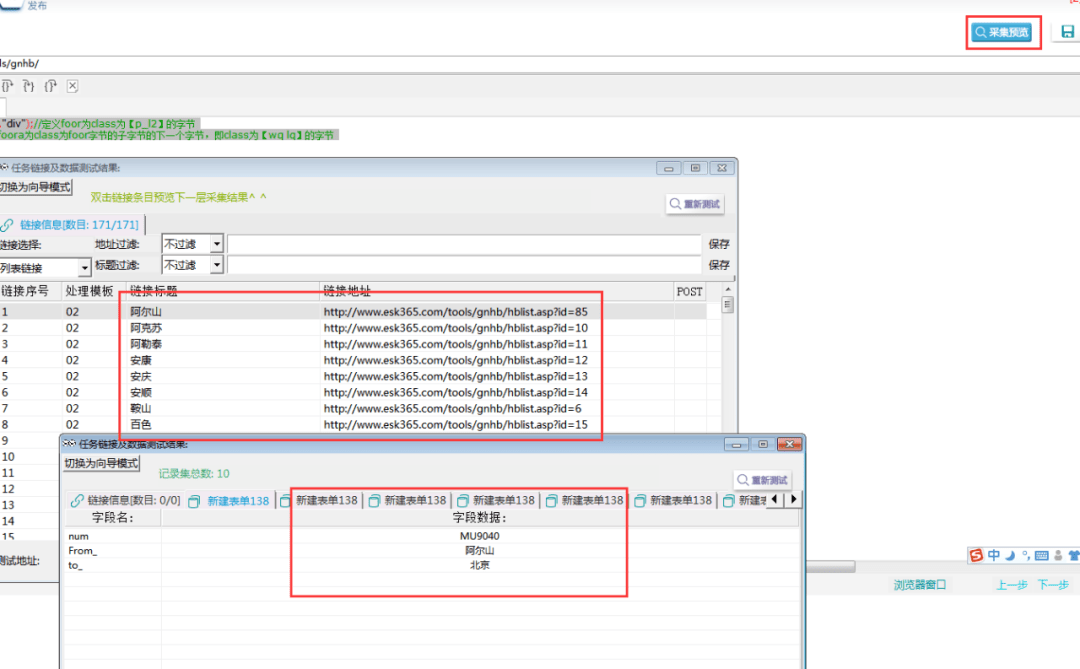The image size is (1080, 669).
Task: Click 保存 beside the 地址过滤 field
Action: pyautogui.click(x=718, y=244)
